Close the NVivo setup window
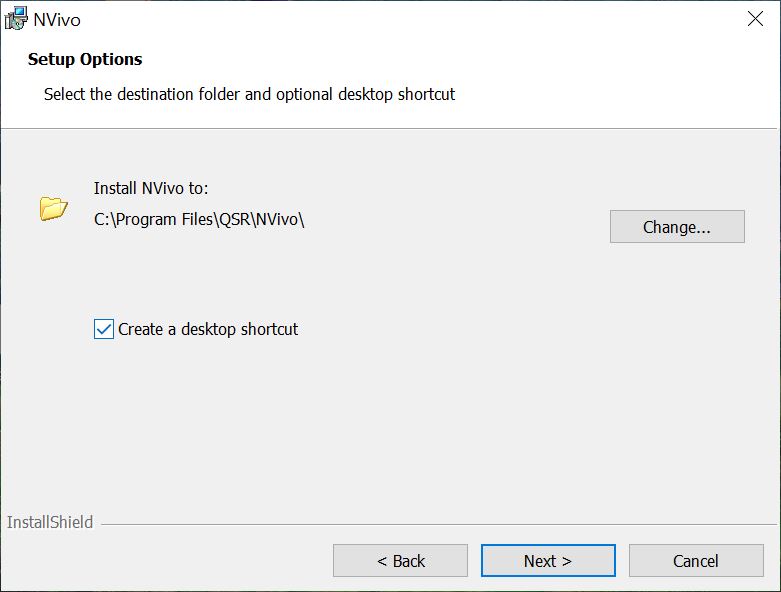 (755, 19)
